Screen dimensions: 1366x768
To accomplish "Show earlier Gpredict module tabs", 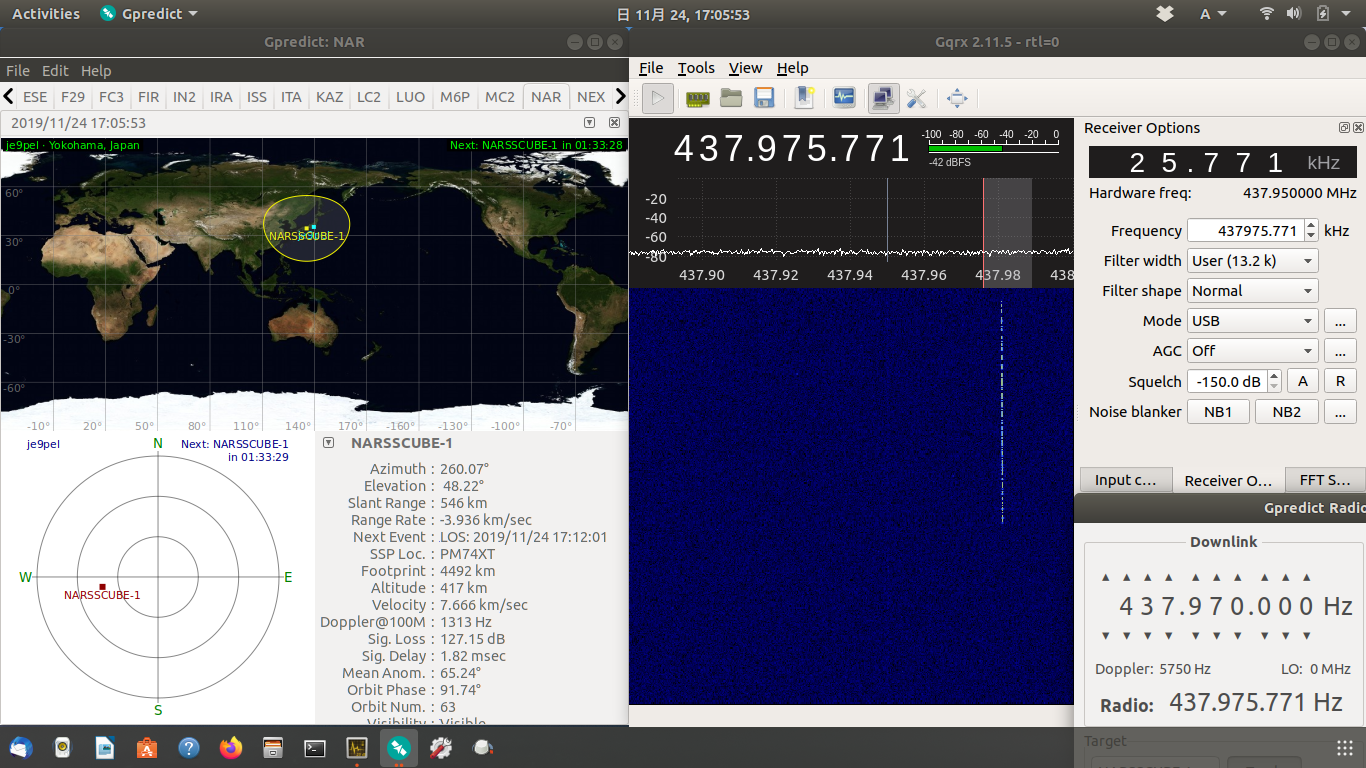I will (8, 97).
